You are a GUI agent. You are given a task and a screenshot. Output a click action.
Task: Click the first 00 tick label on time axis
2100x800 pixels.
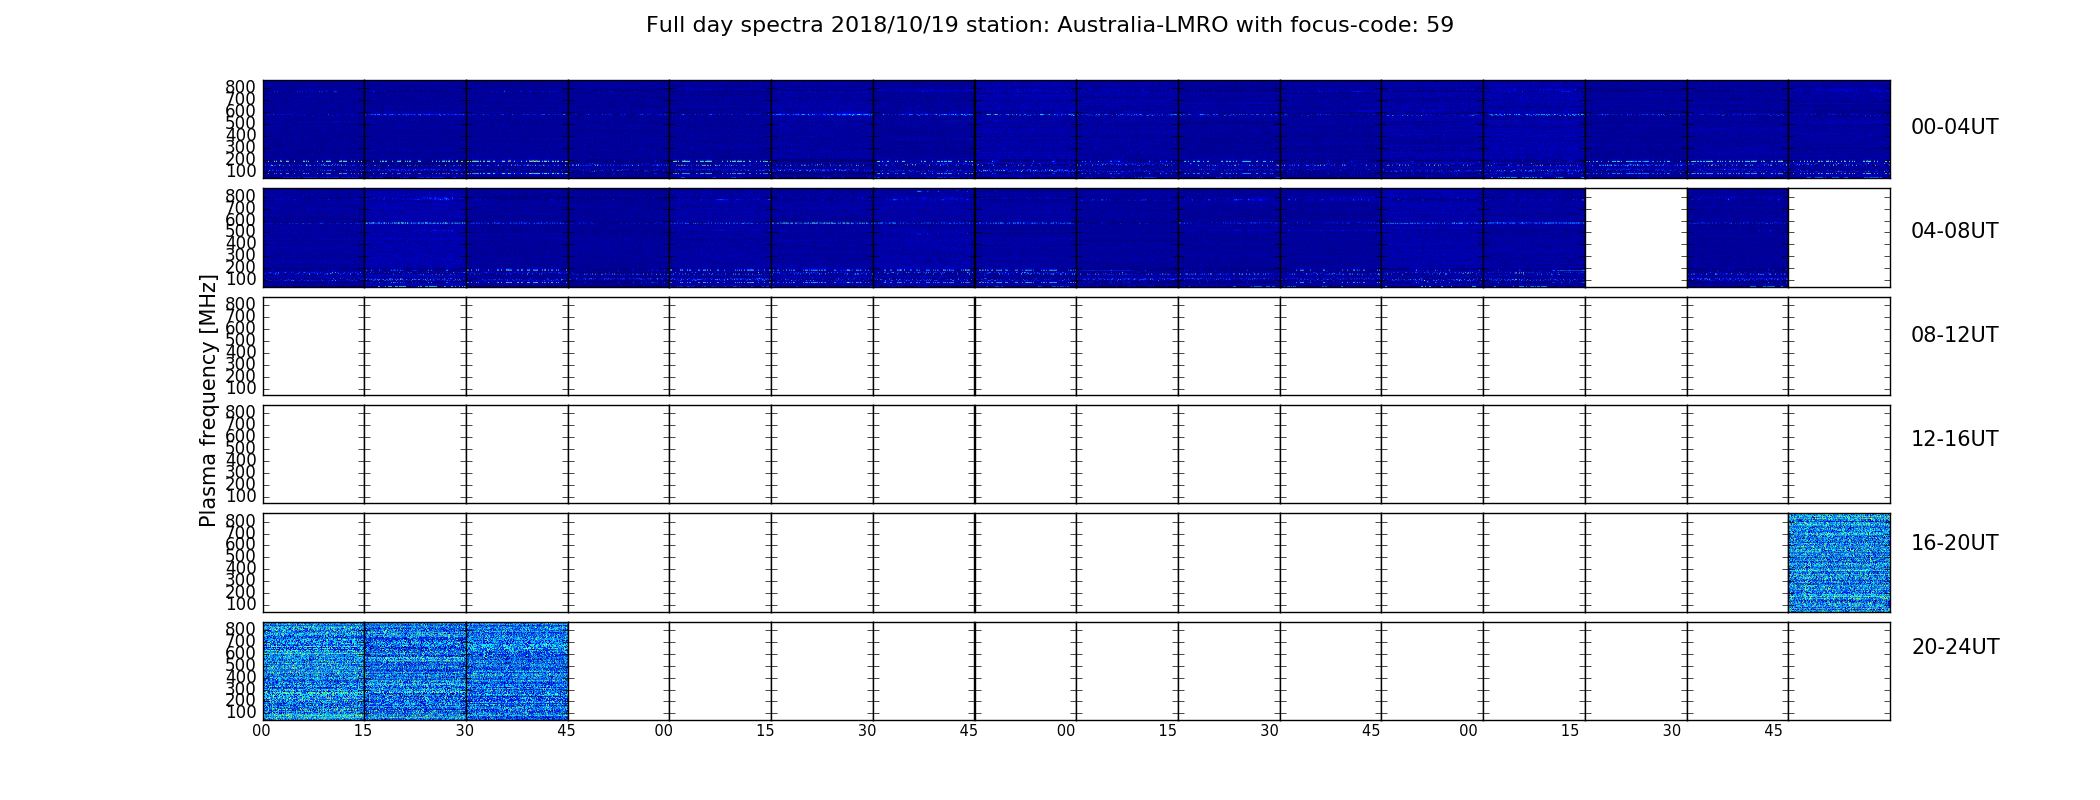(261, 731)
